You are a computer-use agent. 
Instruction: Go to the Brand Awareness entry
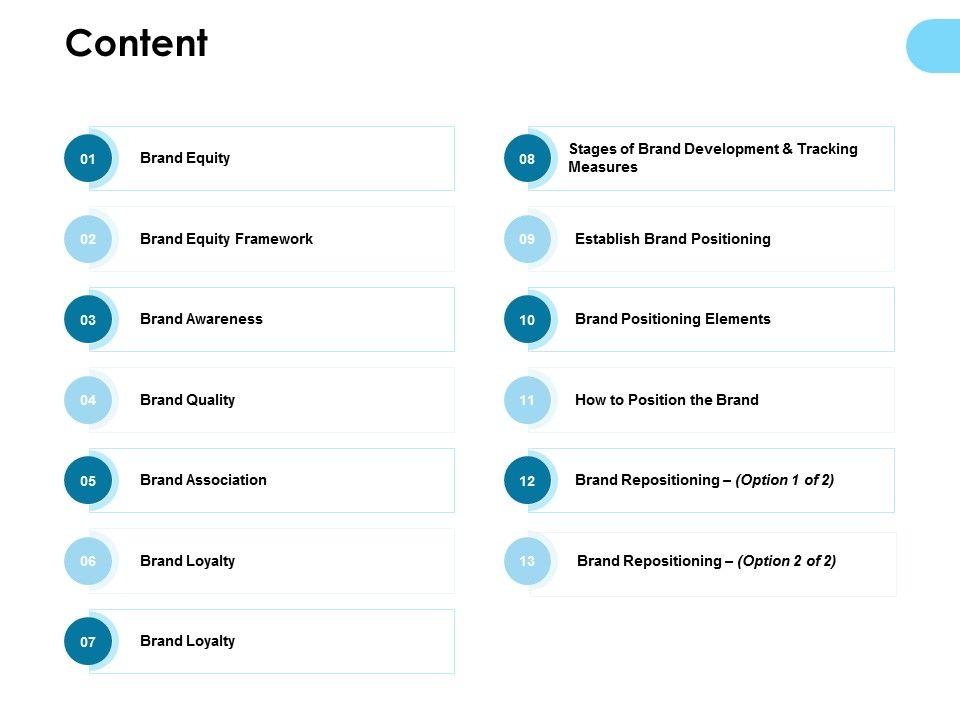(x=201, y=319)
